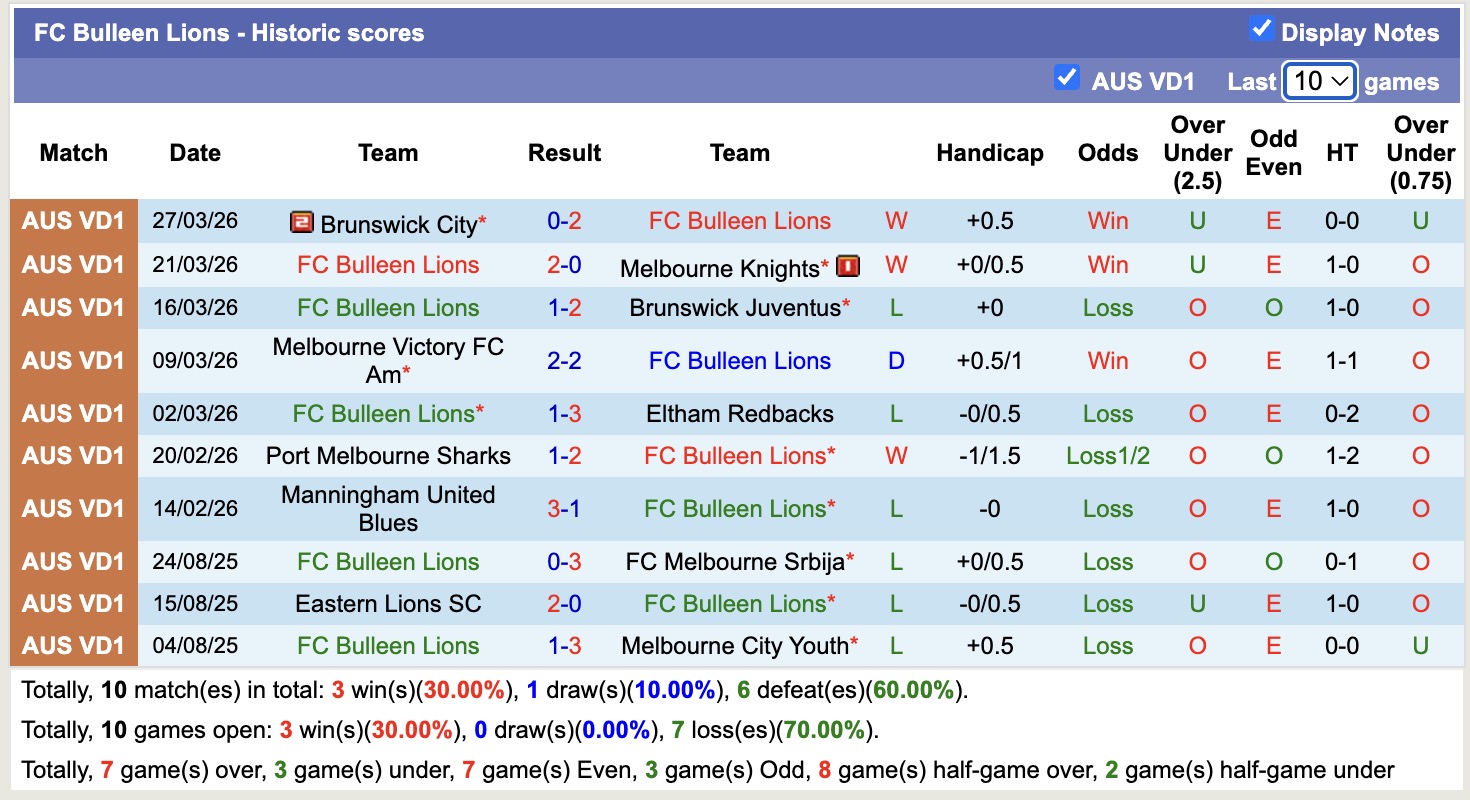Click the Date column header

pyautogui.click(x=194, y=153)
